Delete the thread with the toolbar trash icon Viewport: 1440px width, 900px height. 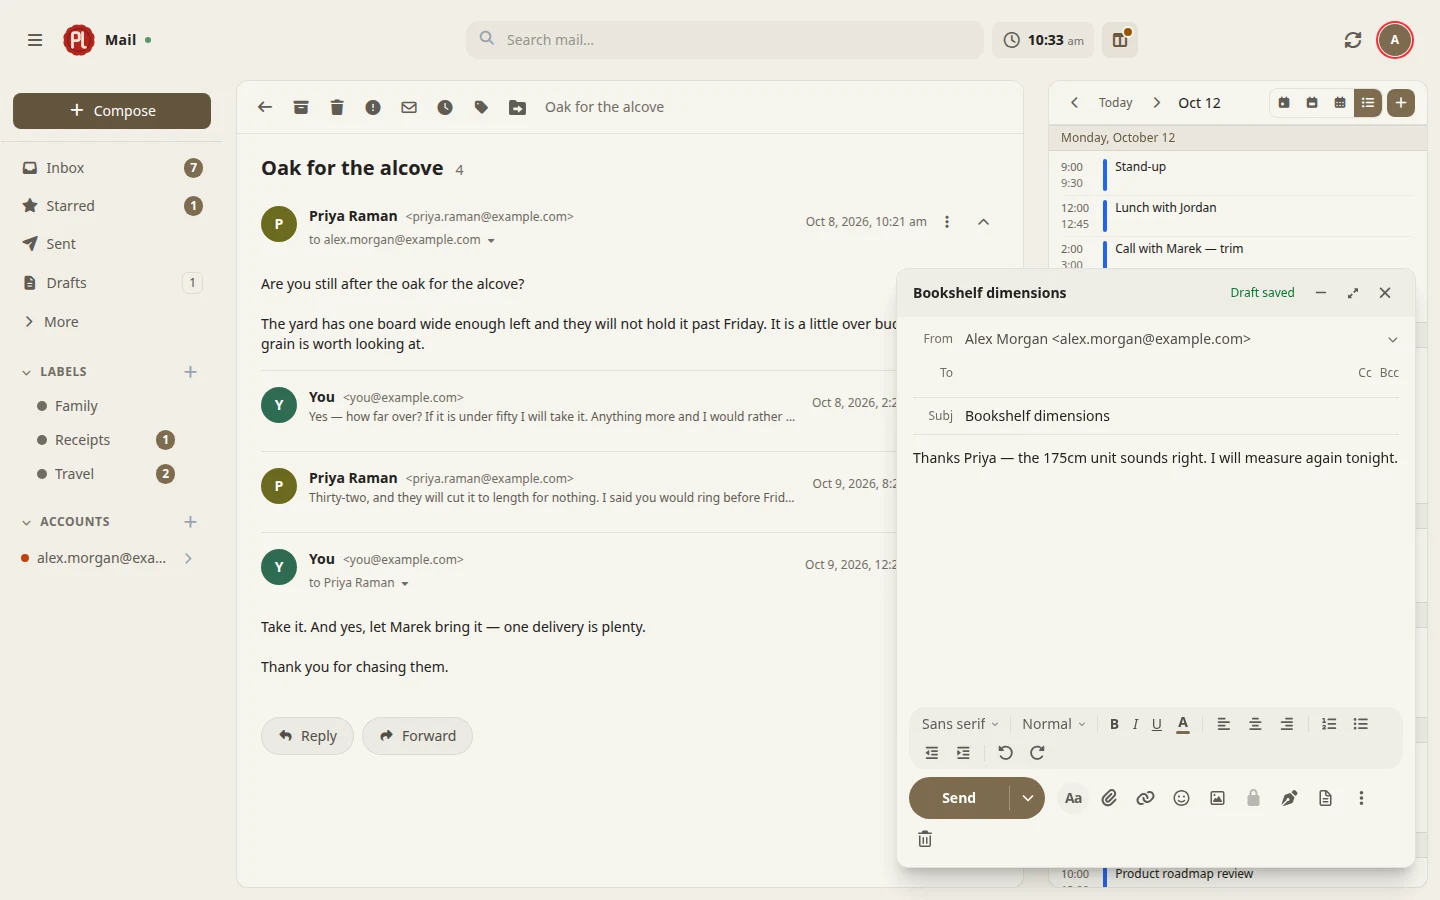tap(337, 107)
